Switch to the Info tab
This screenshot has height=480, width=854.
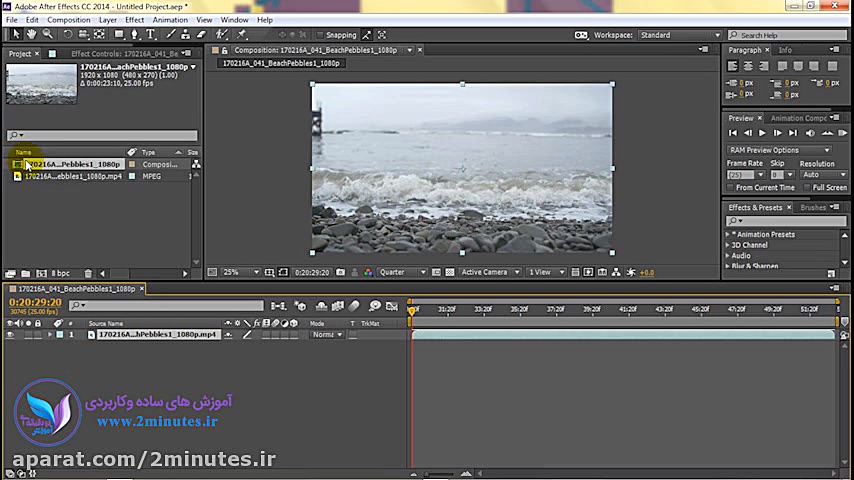coord(785,50)
